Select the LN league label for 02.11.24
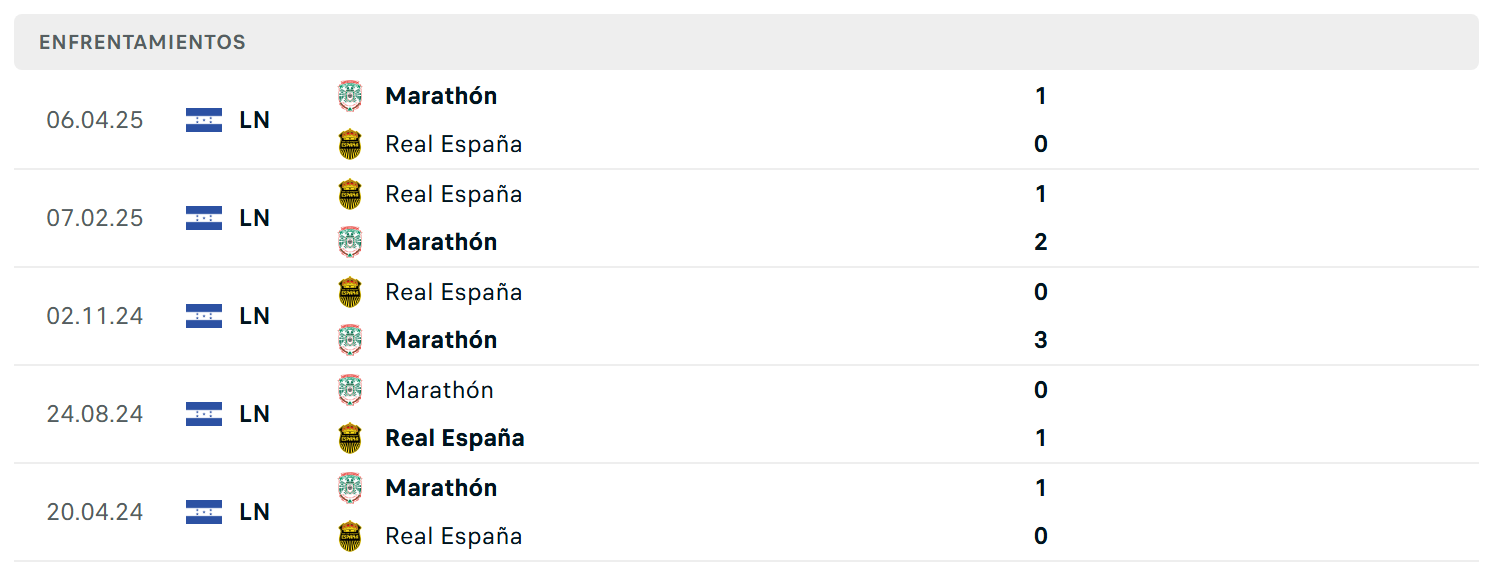Screen dimensions: 1495x577 [255, 316]
